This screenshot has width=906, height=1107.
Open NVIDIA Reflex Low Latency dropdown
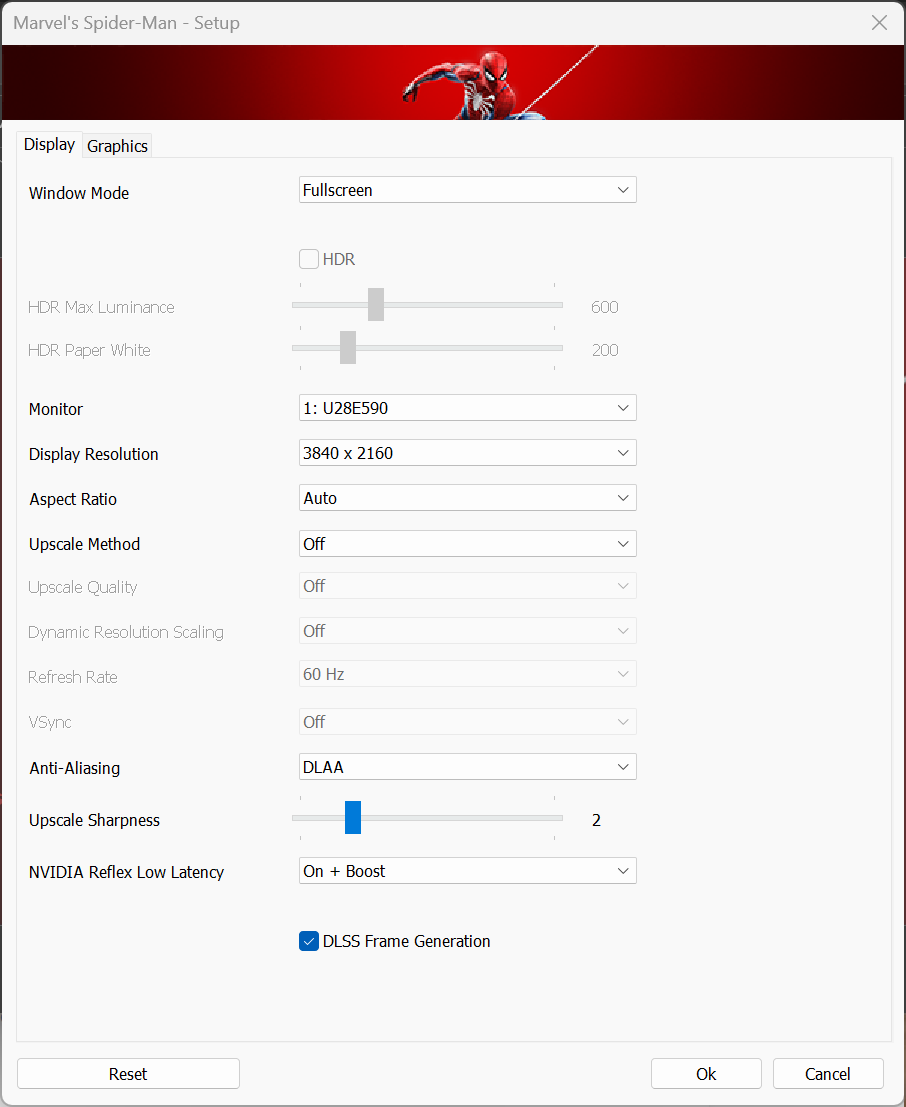(467, 871)
